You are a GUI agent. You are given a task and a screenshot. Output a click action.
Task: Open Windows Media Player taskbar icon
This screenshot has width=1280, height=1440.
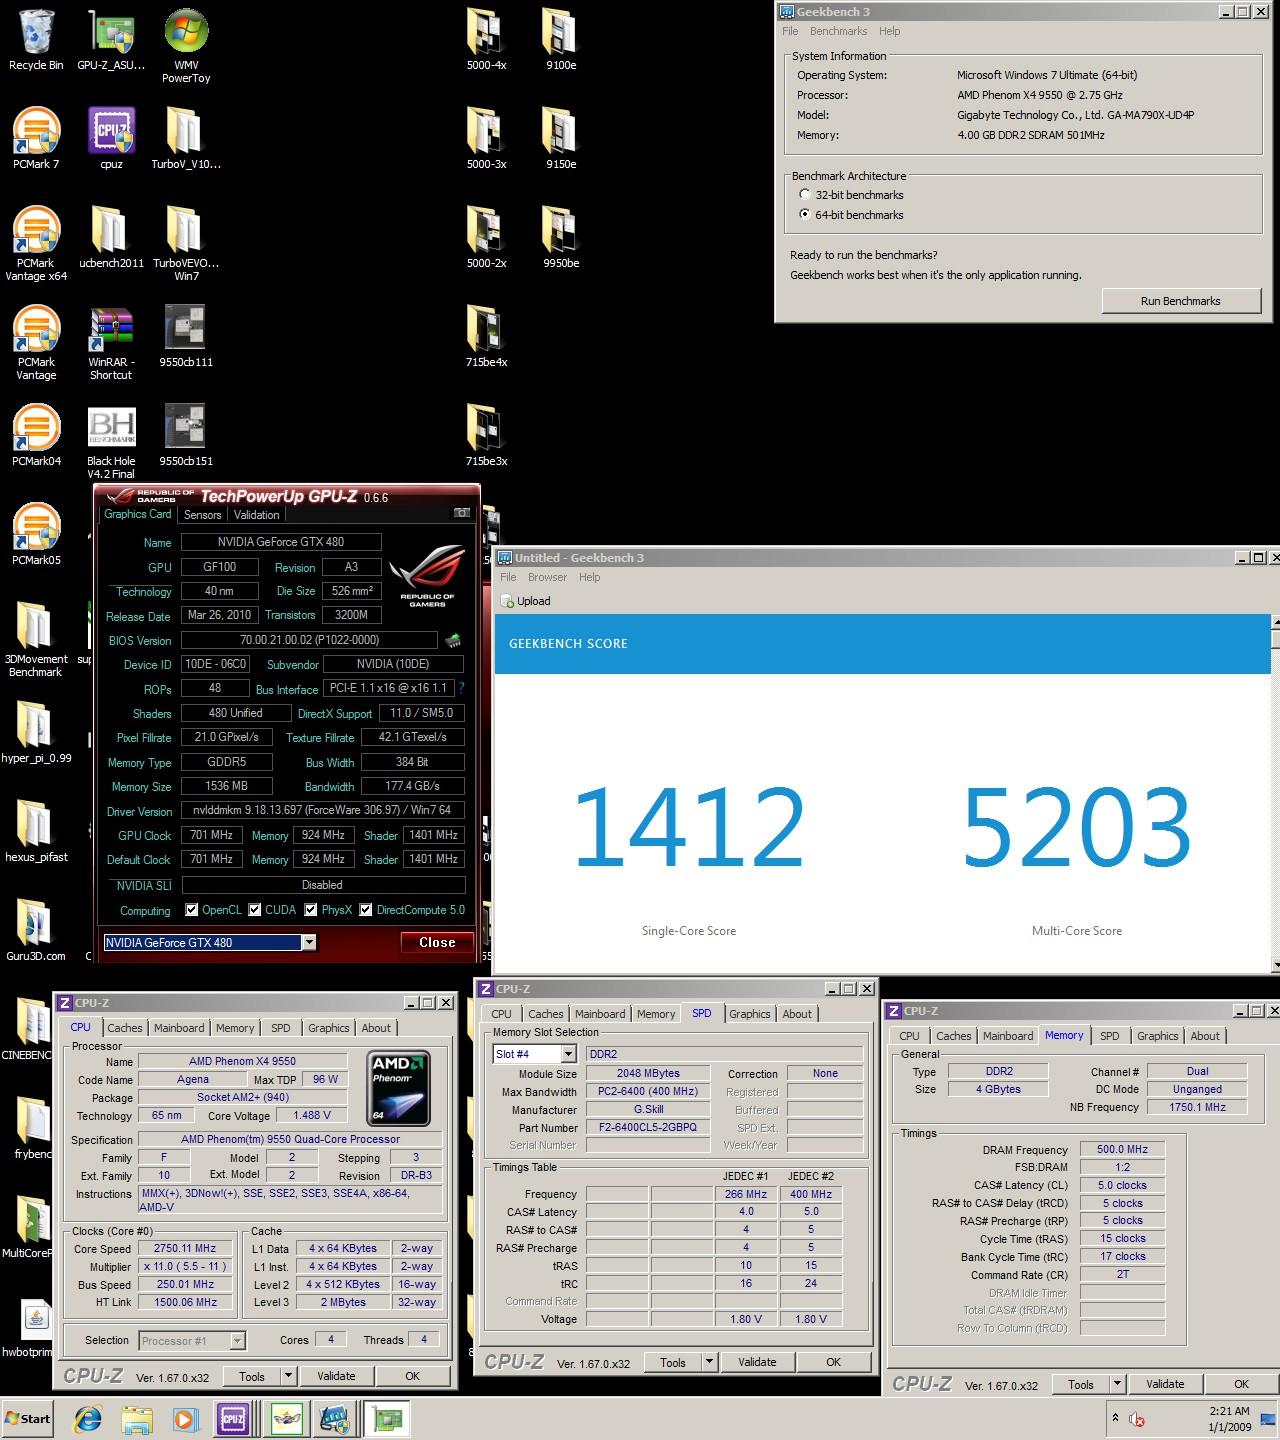pyautogui.click(x=184, y=1419)
